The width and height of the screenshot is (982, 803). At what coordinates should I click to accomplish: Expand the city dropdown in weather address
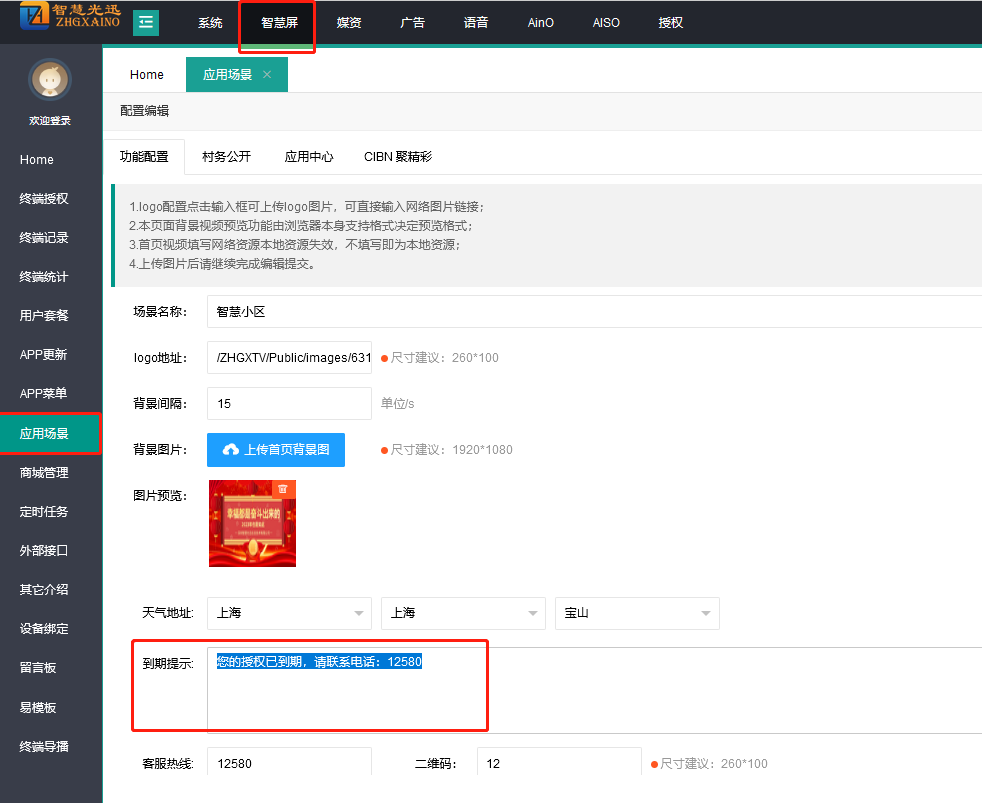point(462,613)
